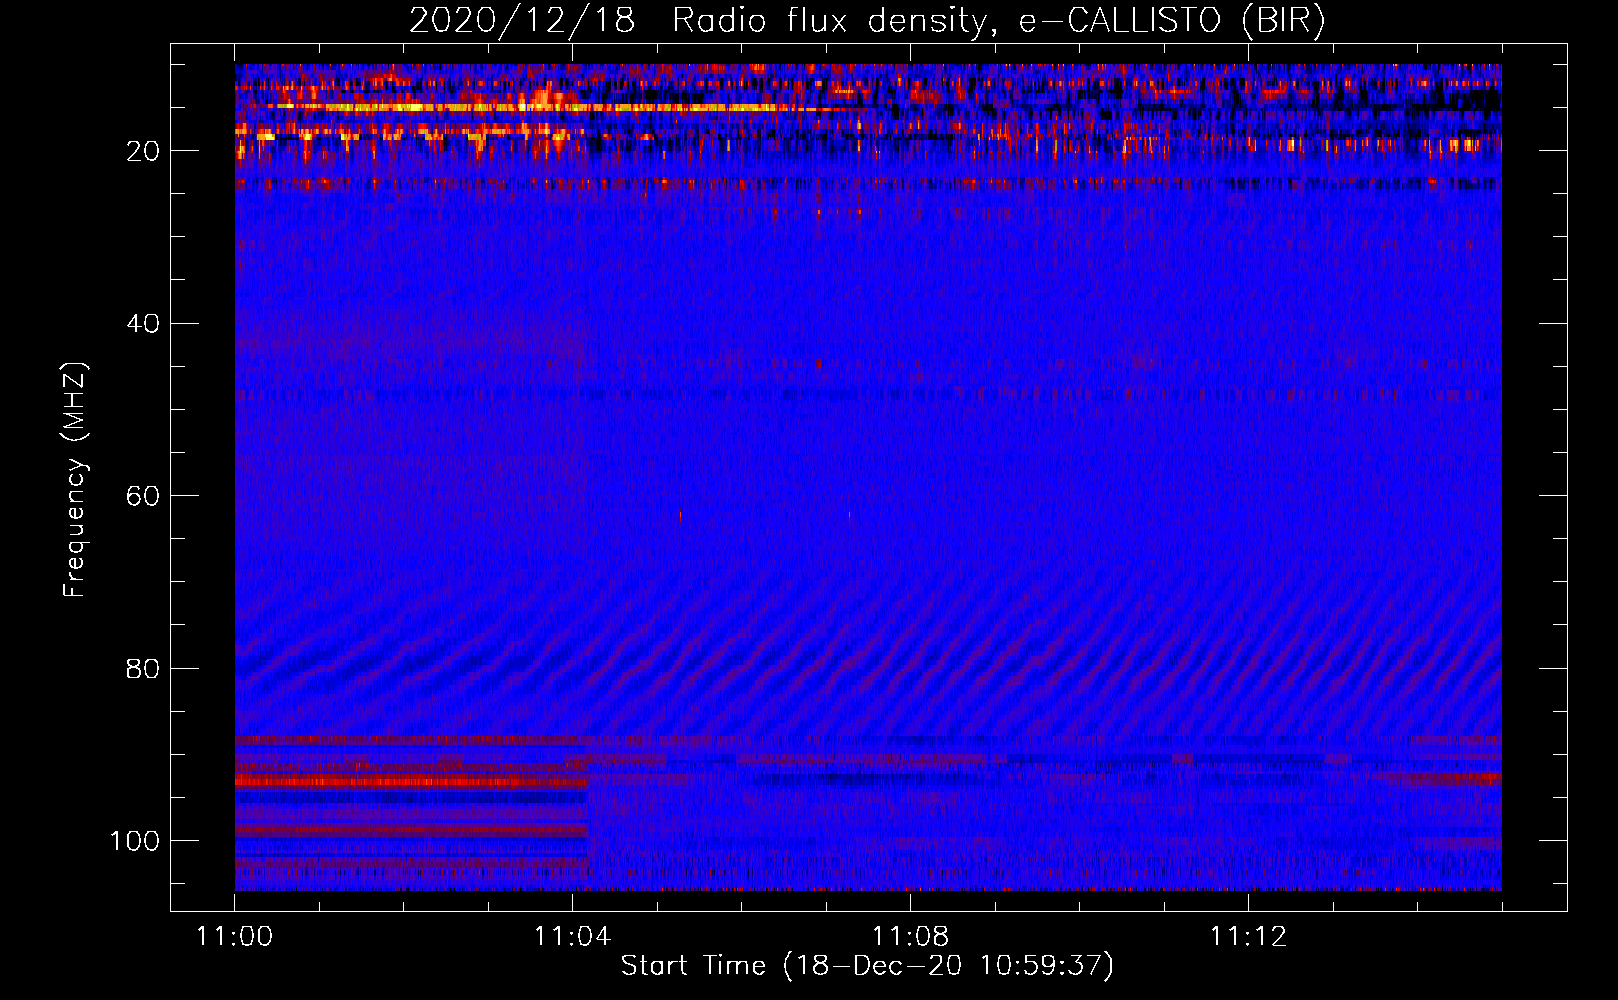Click the plot title "2020/12/18 Radio flux density, e-CALLISTO (BIR)"
The width and height of the screenshot is (1618, 1000).
(867, 20)
